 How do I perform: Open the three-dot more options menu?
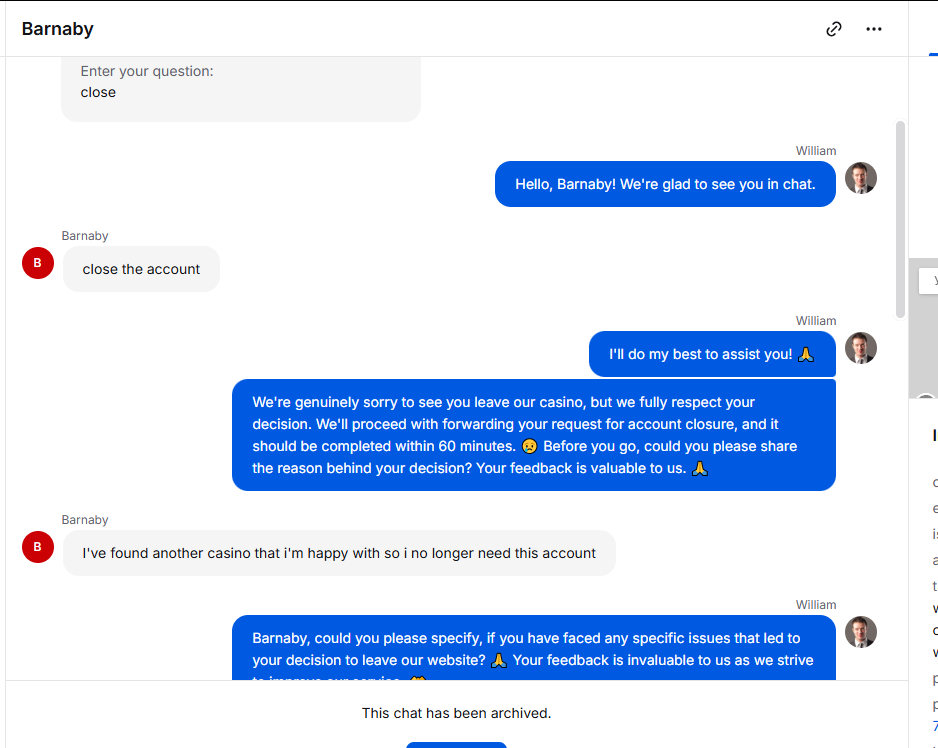coord(874,29)
